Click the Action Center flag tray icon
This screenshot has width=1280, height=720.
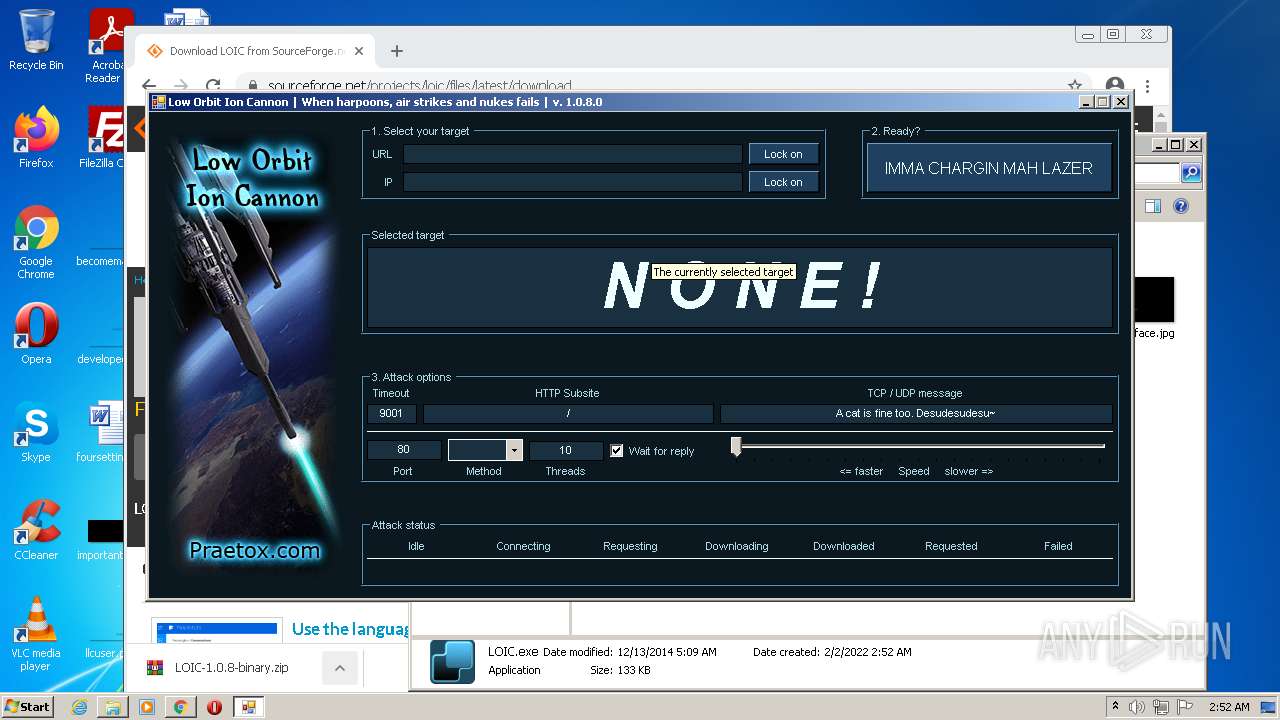point(1186,707)
